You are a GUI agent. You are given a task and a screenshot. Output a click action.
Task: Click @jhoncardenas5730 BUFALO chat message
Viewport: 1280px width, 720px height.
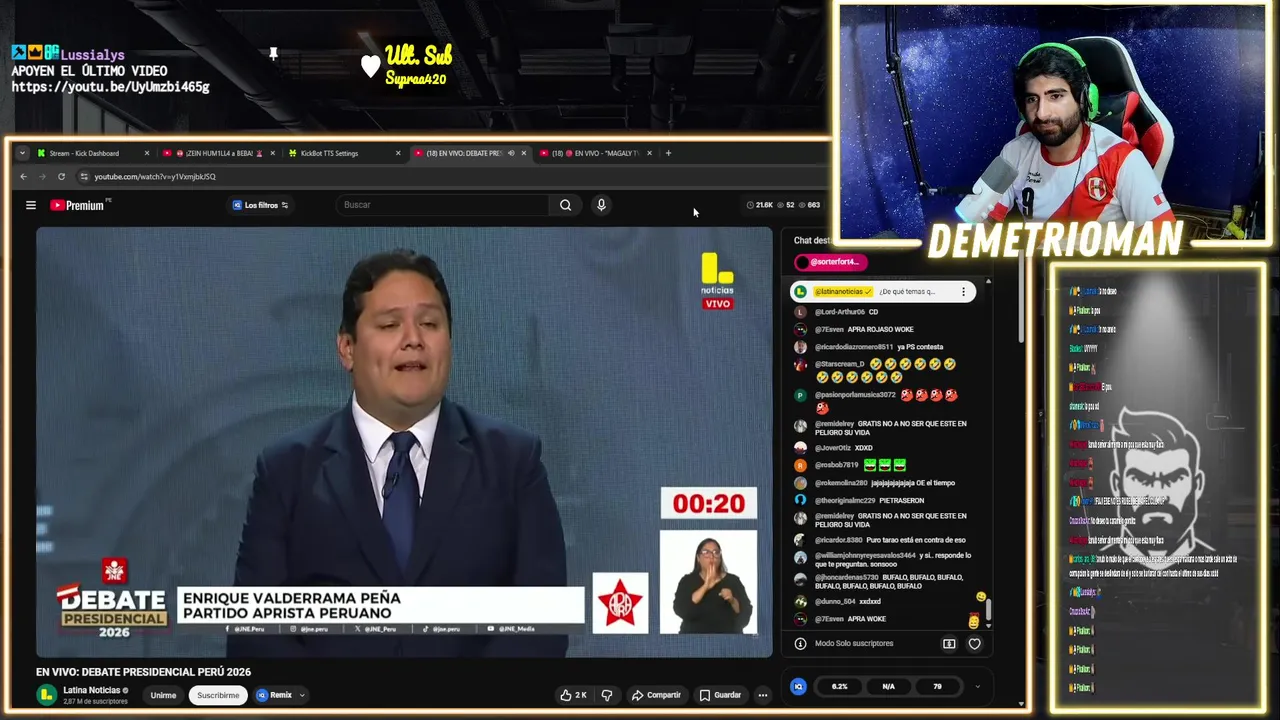pos(880,582)
